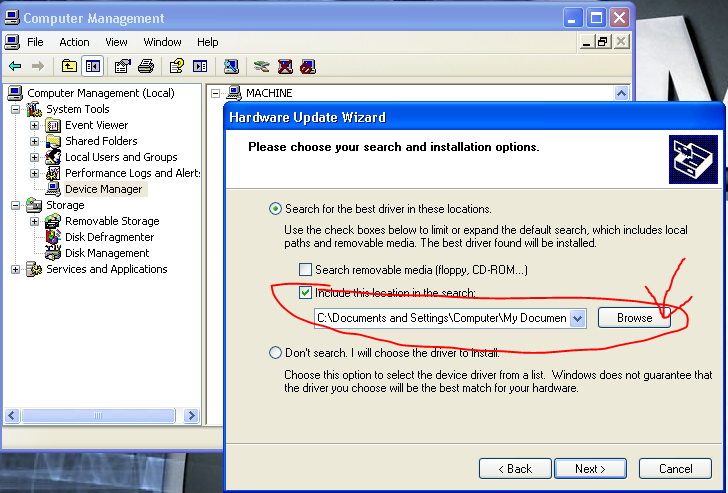Click the Removable Storage tree icon

53,221
